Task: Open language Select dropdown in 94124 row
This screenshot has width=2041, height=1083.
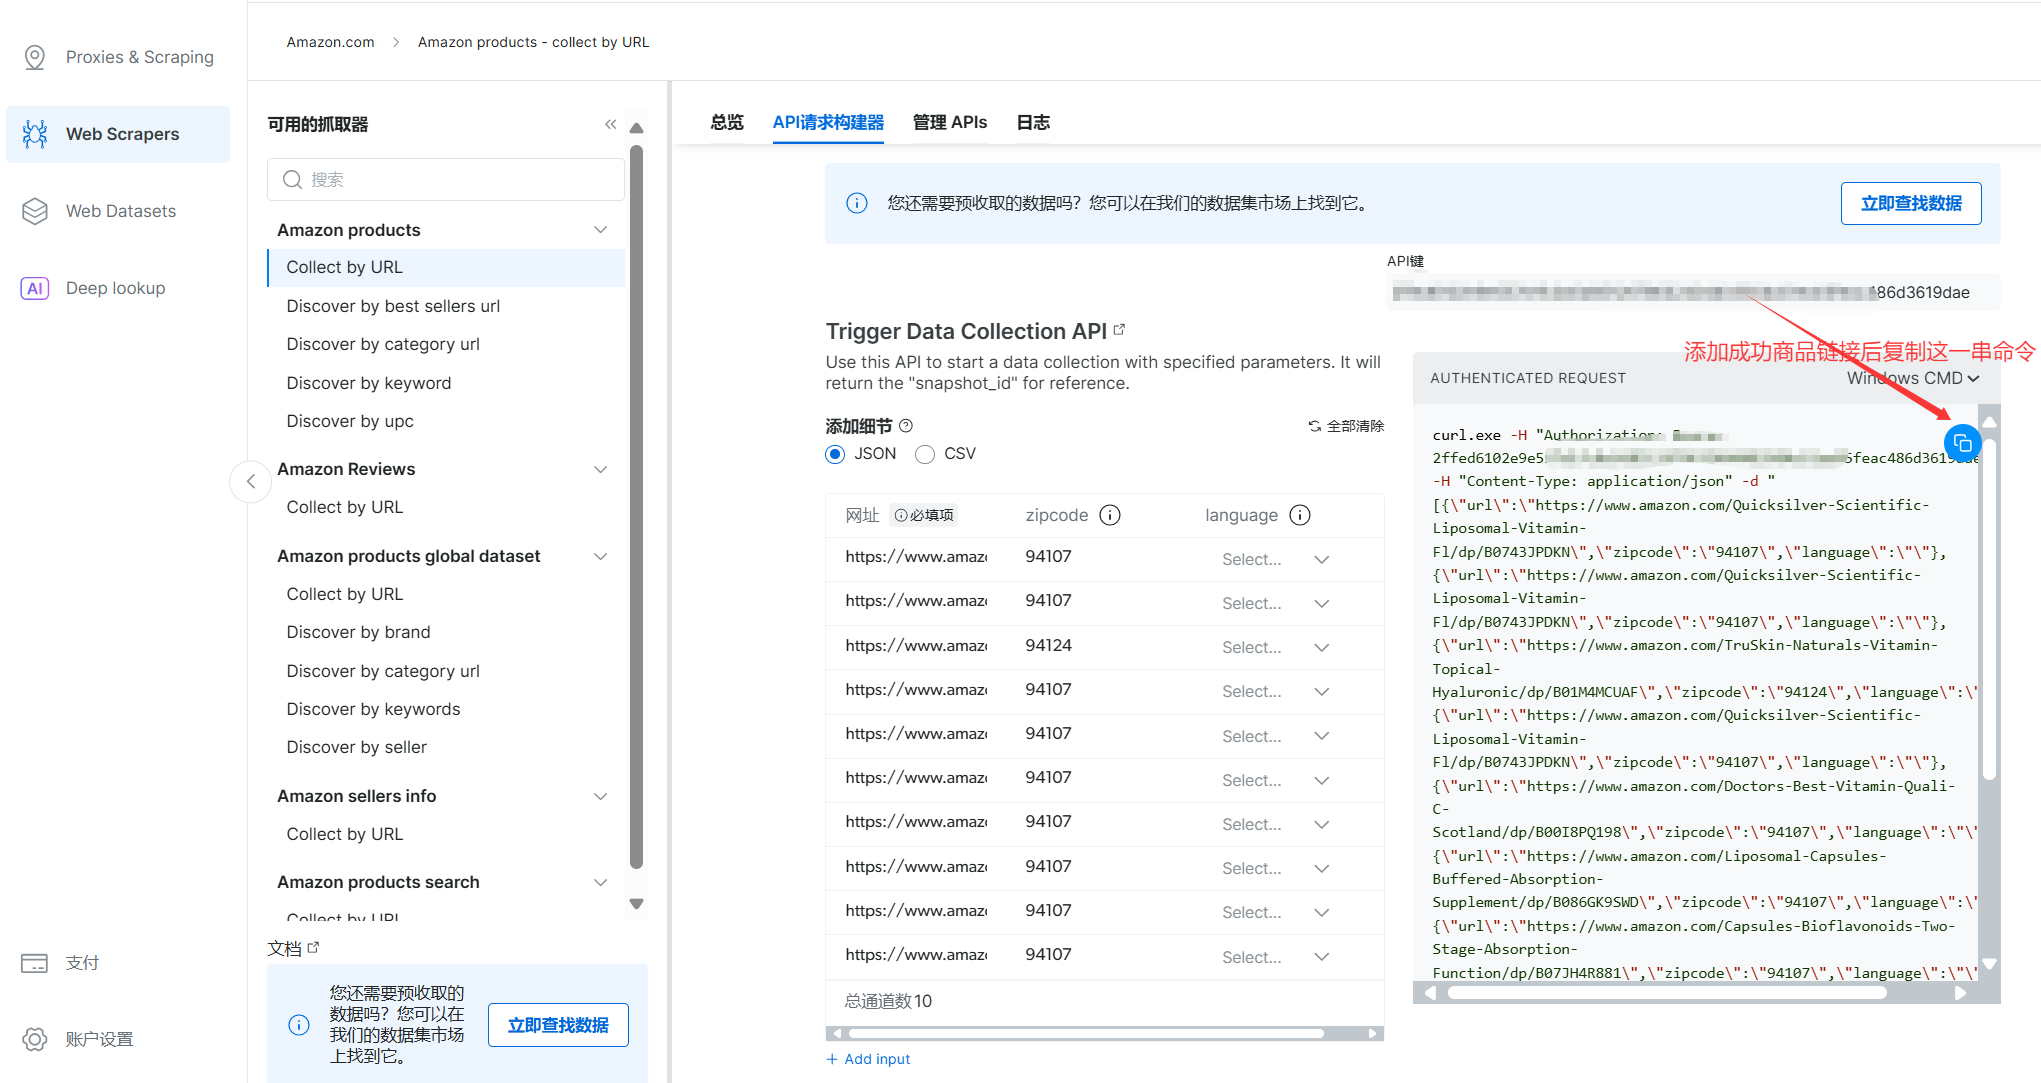Action: (1275, 647)
